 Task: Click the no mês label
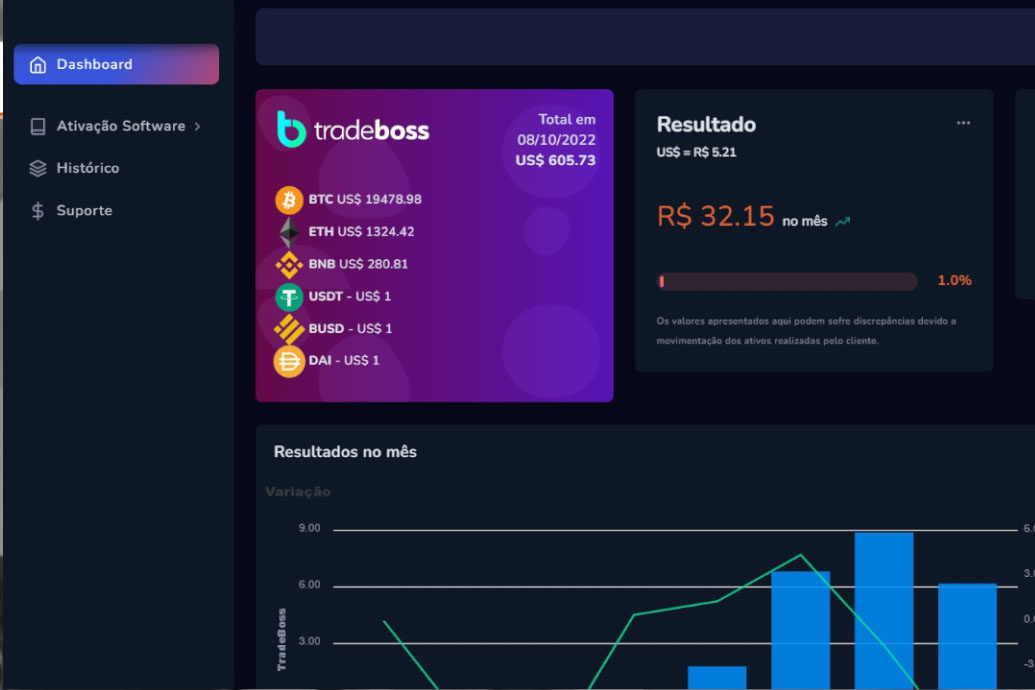pyautogui.click(x=805, y=222)
